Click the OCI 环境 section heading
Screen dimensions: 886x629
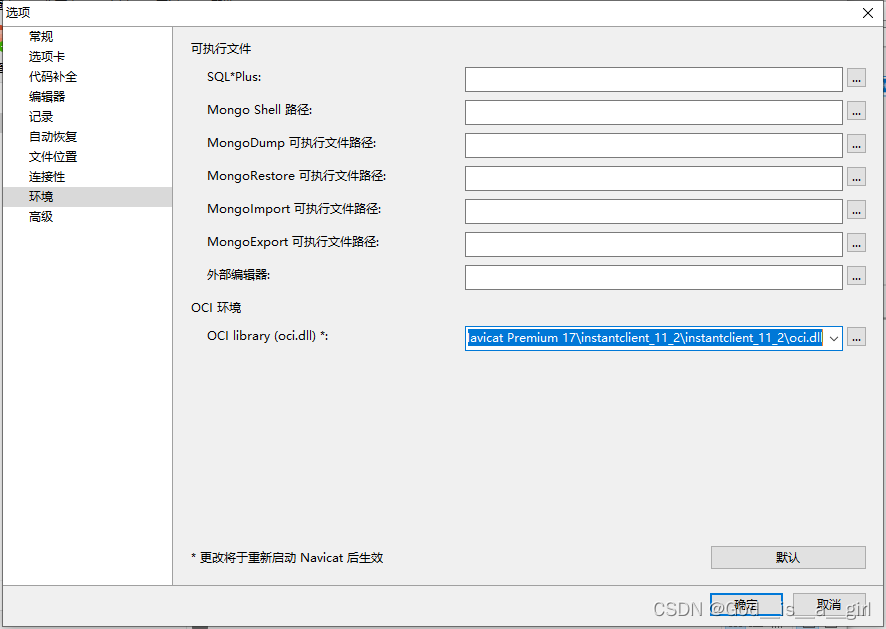click(216, 307)
